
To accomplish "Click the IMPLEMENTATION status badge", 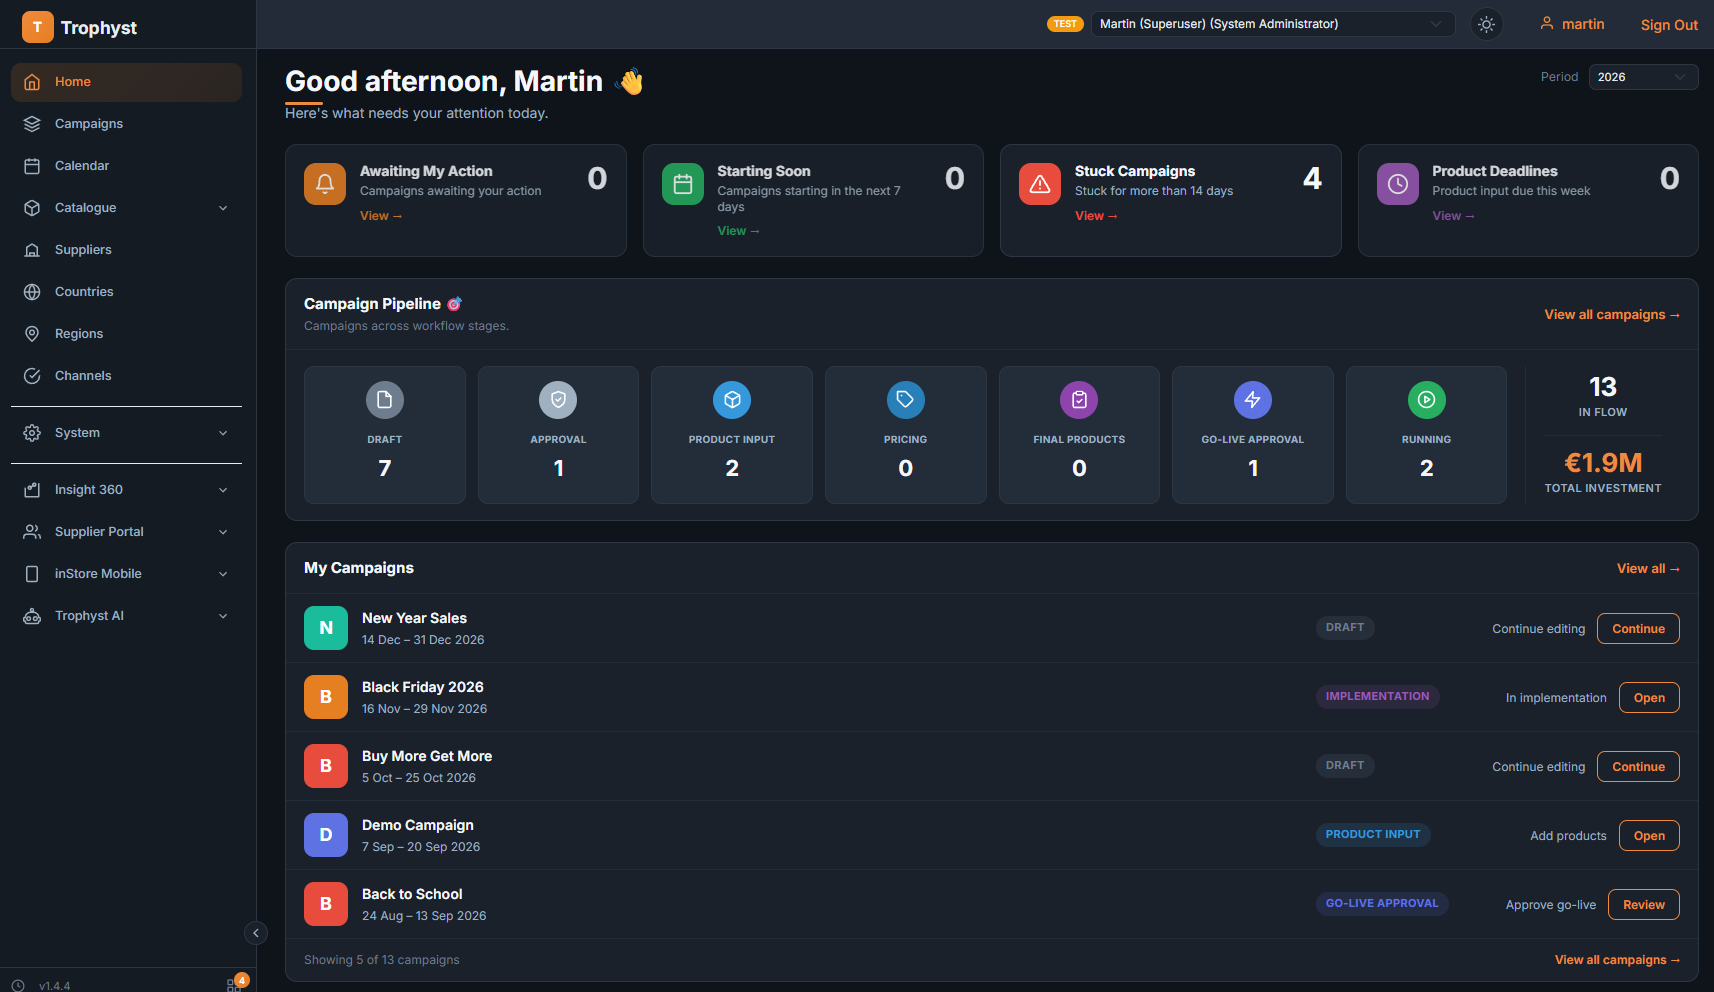I will (1377, 697).
